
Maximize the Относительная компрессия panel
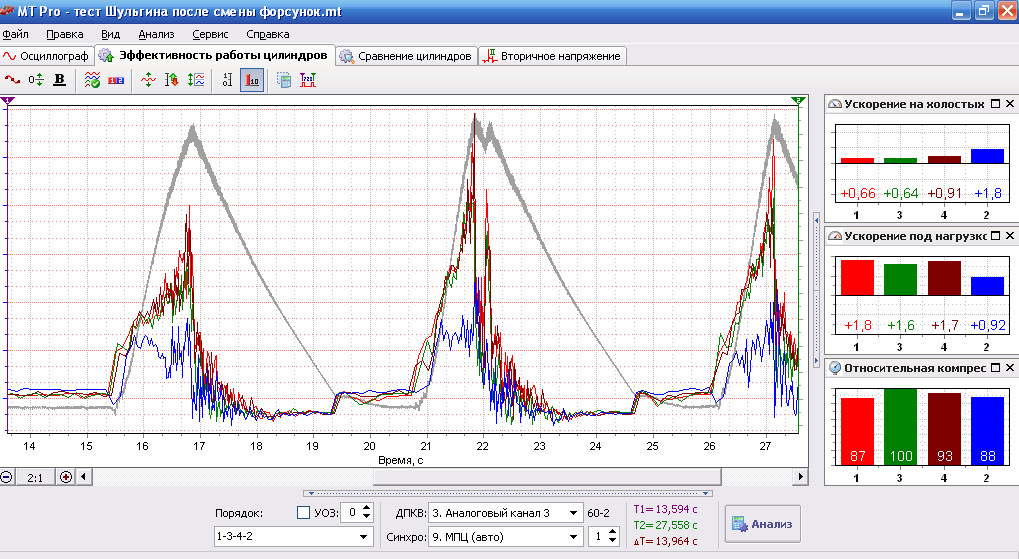(996, 368)
